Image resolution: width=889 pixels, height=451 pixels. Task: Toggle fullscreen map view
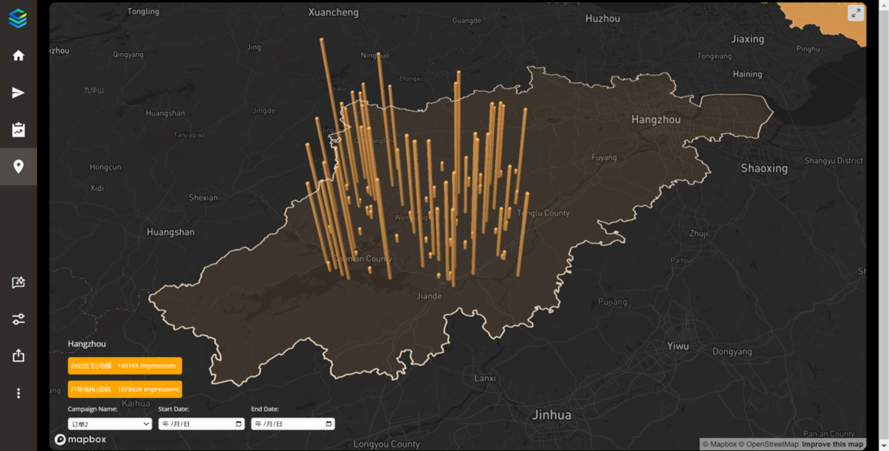[x=855, y=13]
